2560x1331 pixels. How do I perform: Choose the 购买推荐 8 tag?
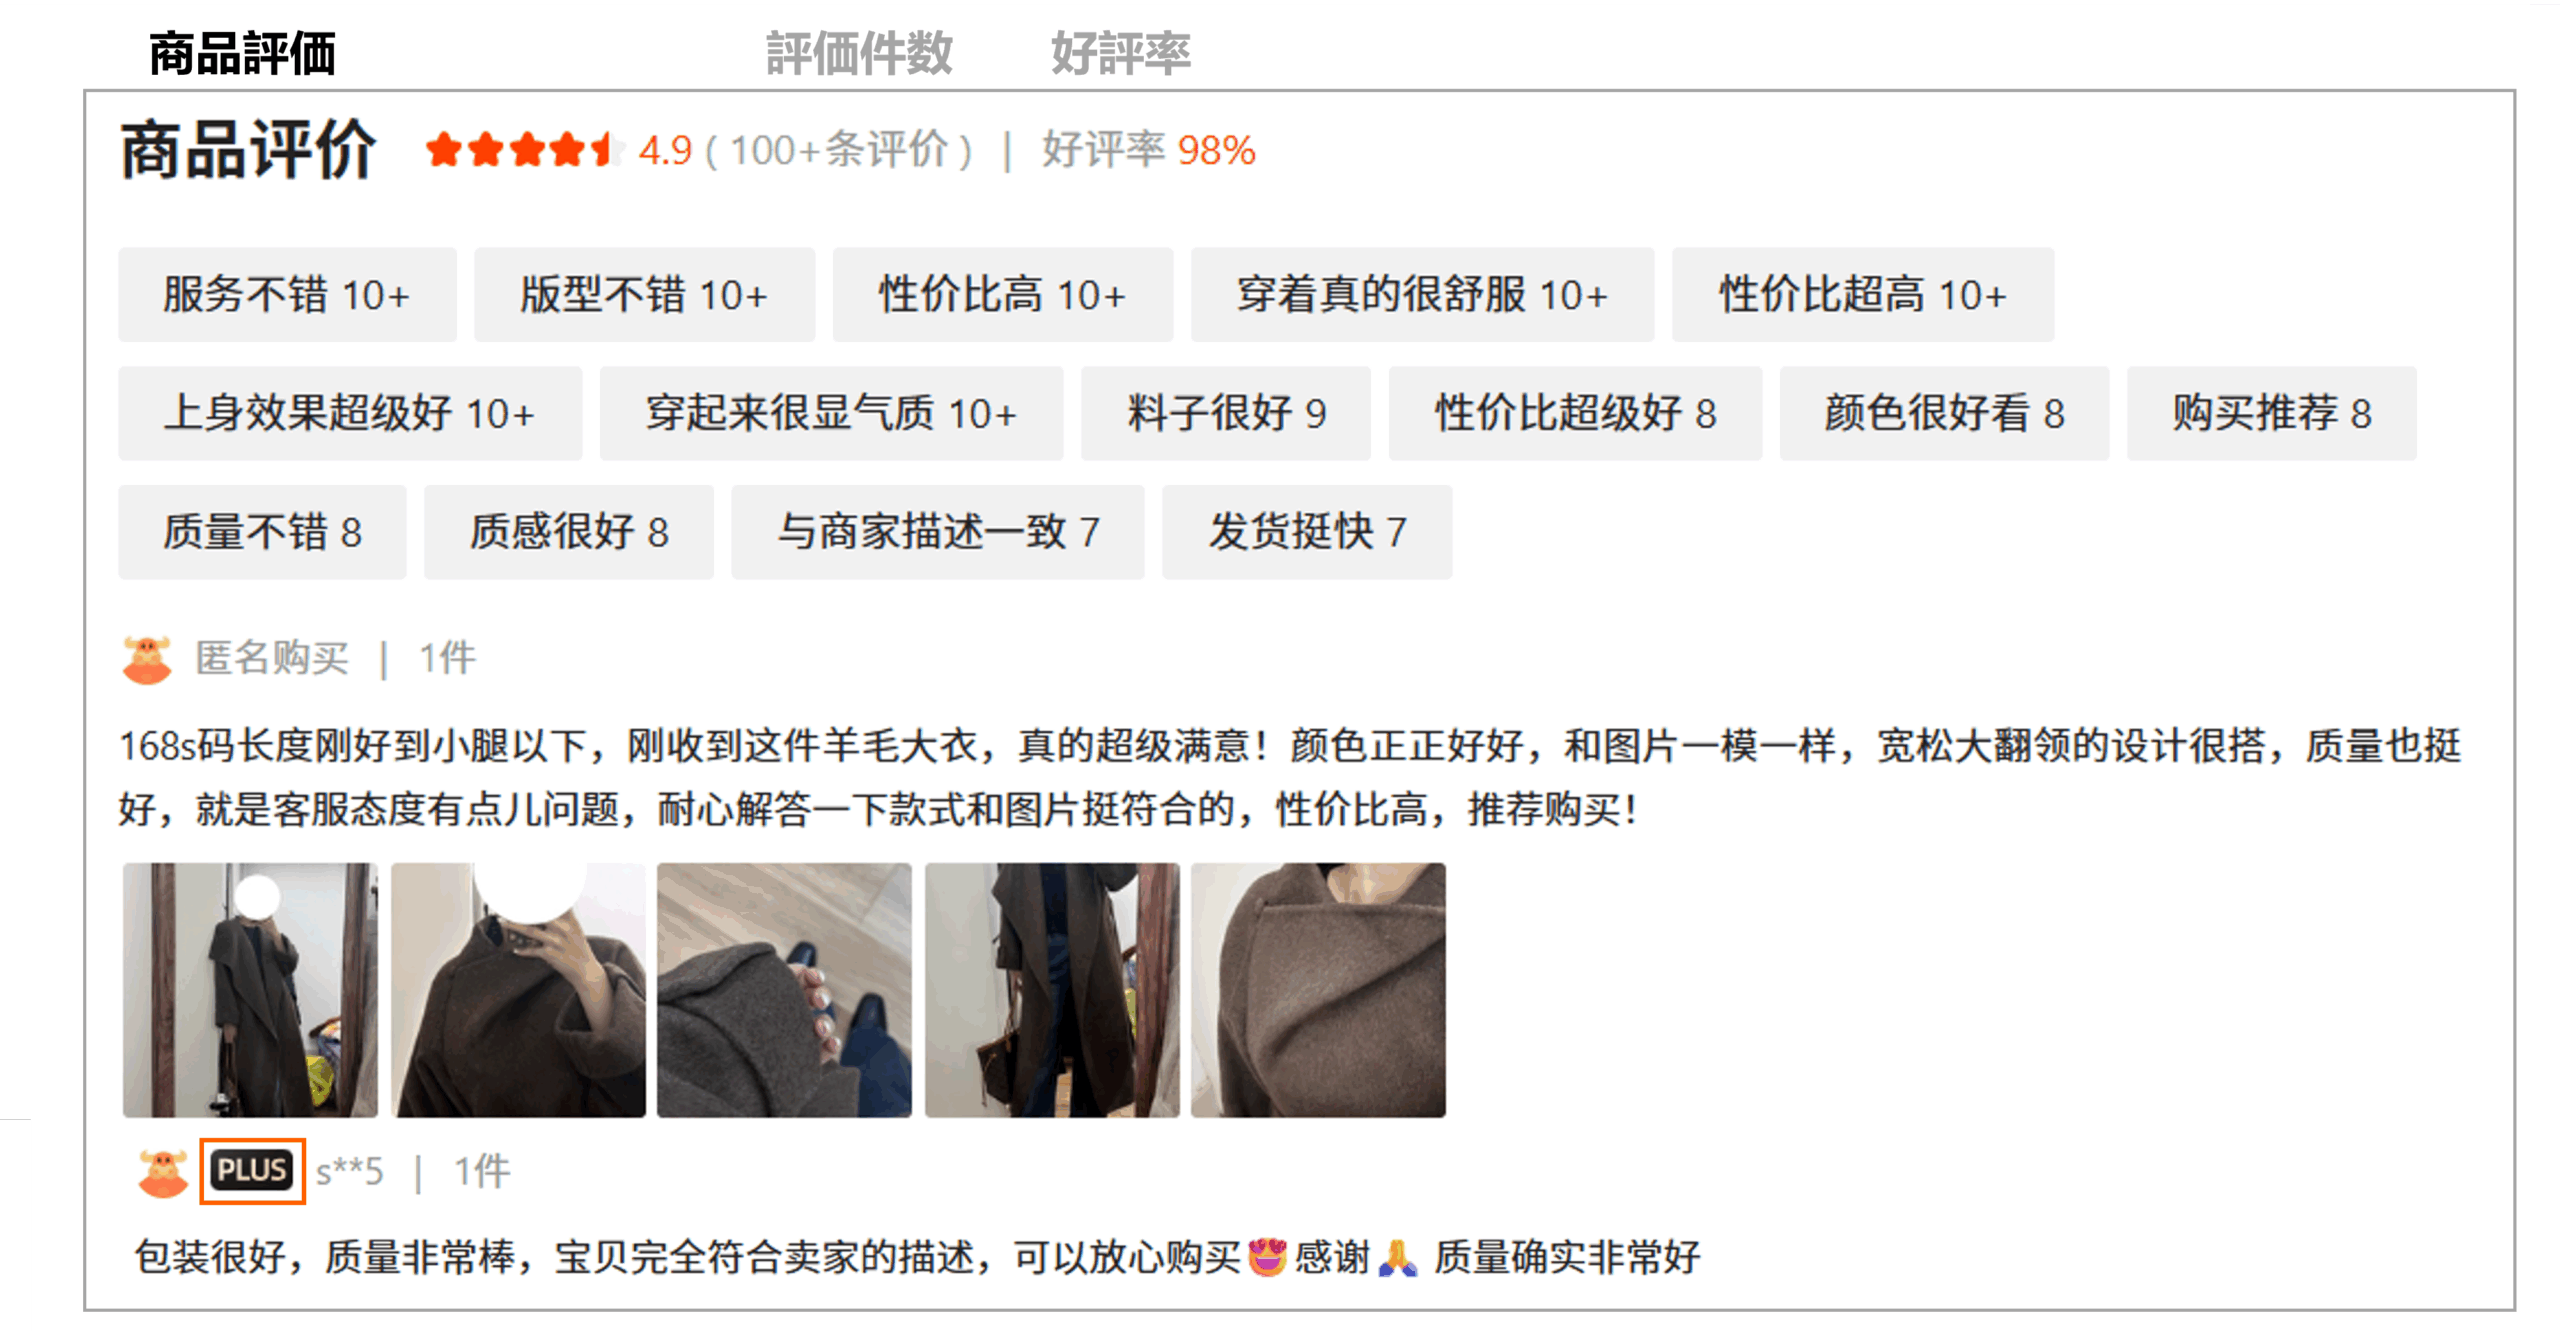[x=2271, y=413]
